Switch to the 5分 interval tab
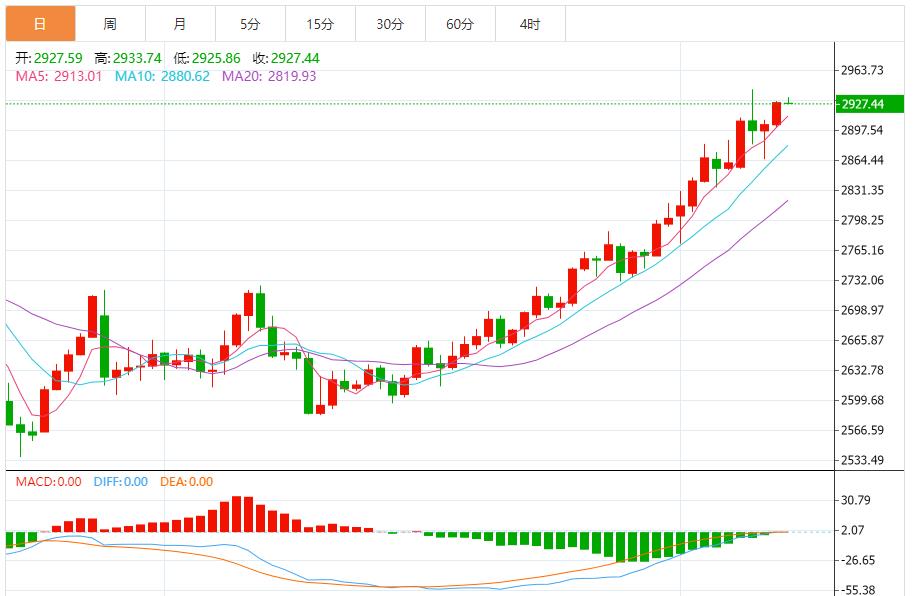The width and height of the screenshot is (914, 596). (x=250, y=24)
